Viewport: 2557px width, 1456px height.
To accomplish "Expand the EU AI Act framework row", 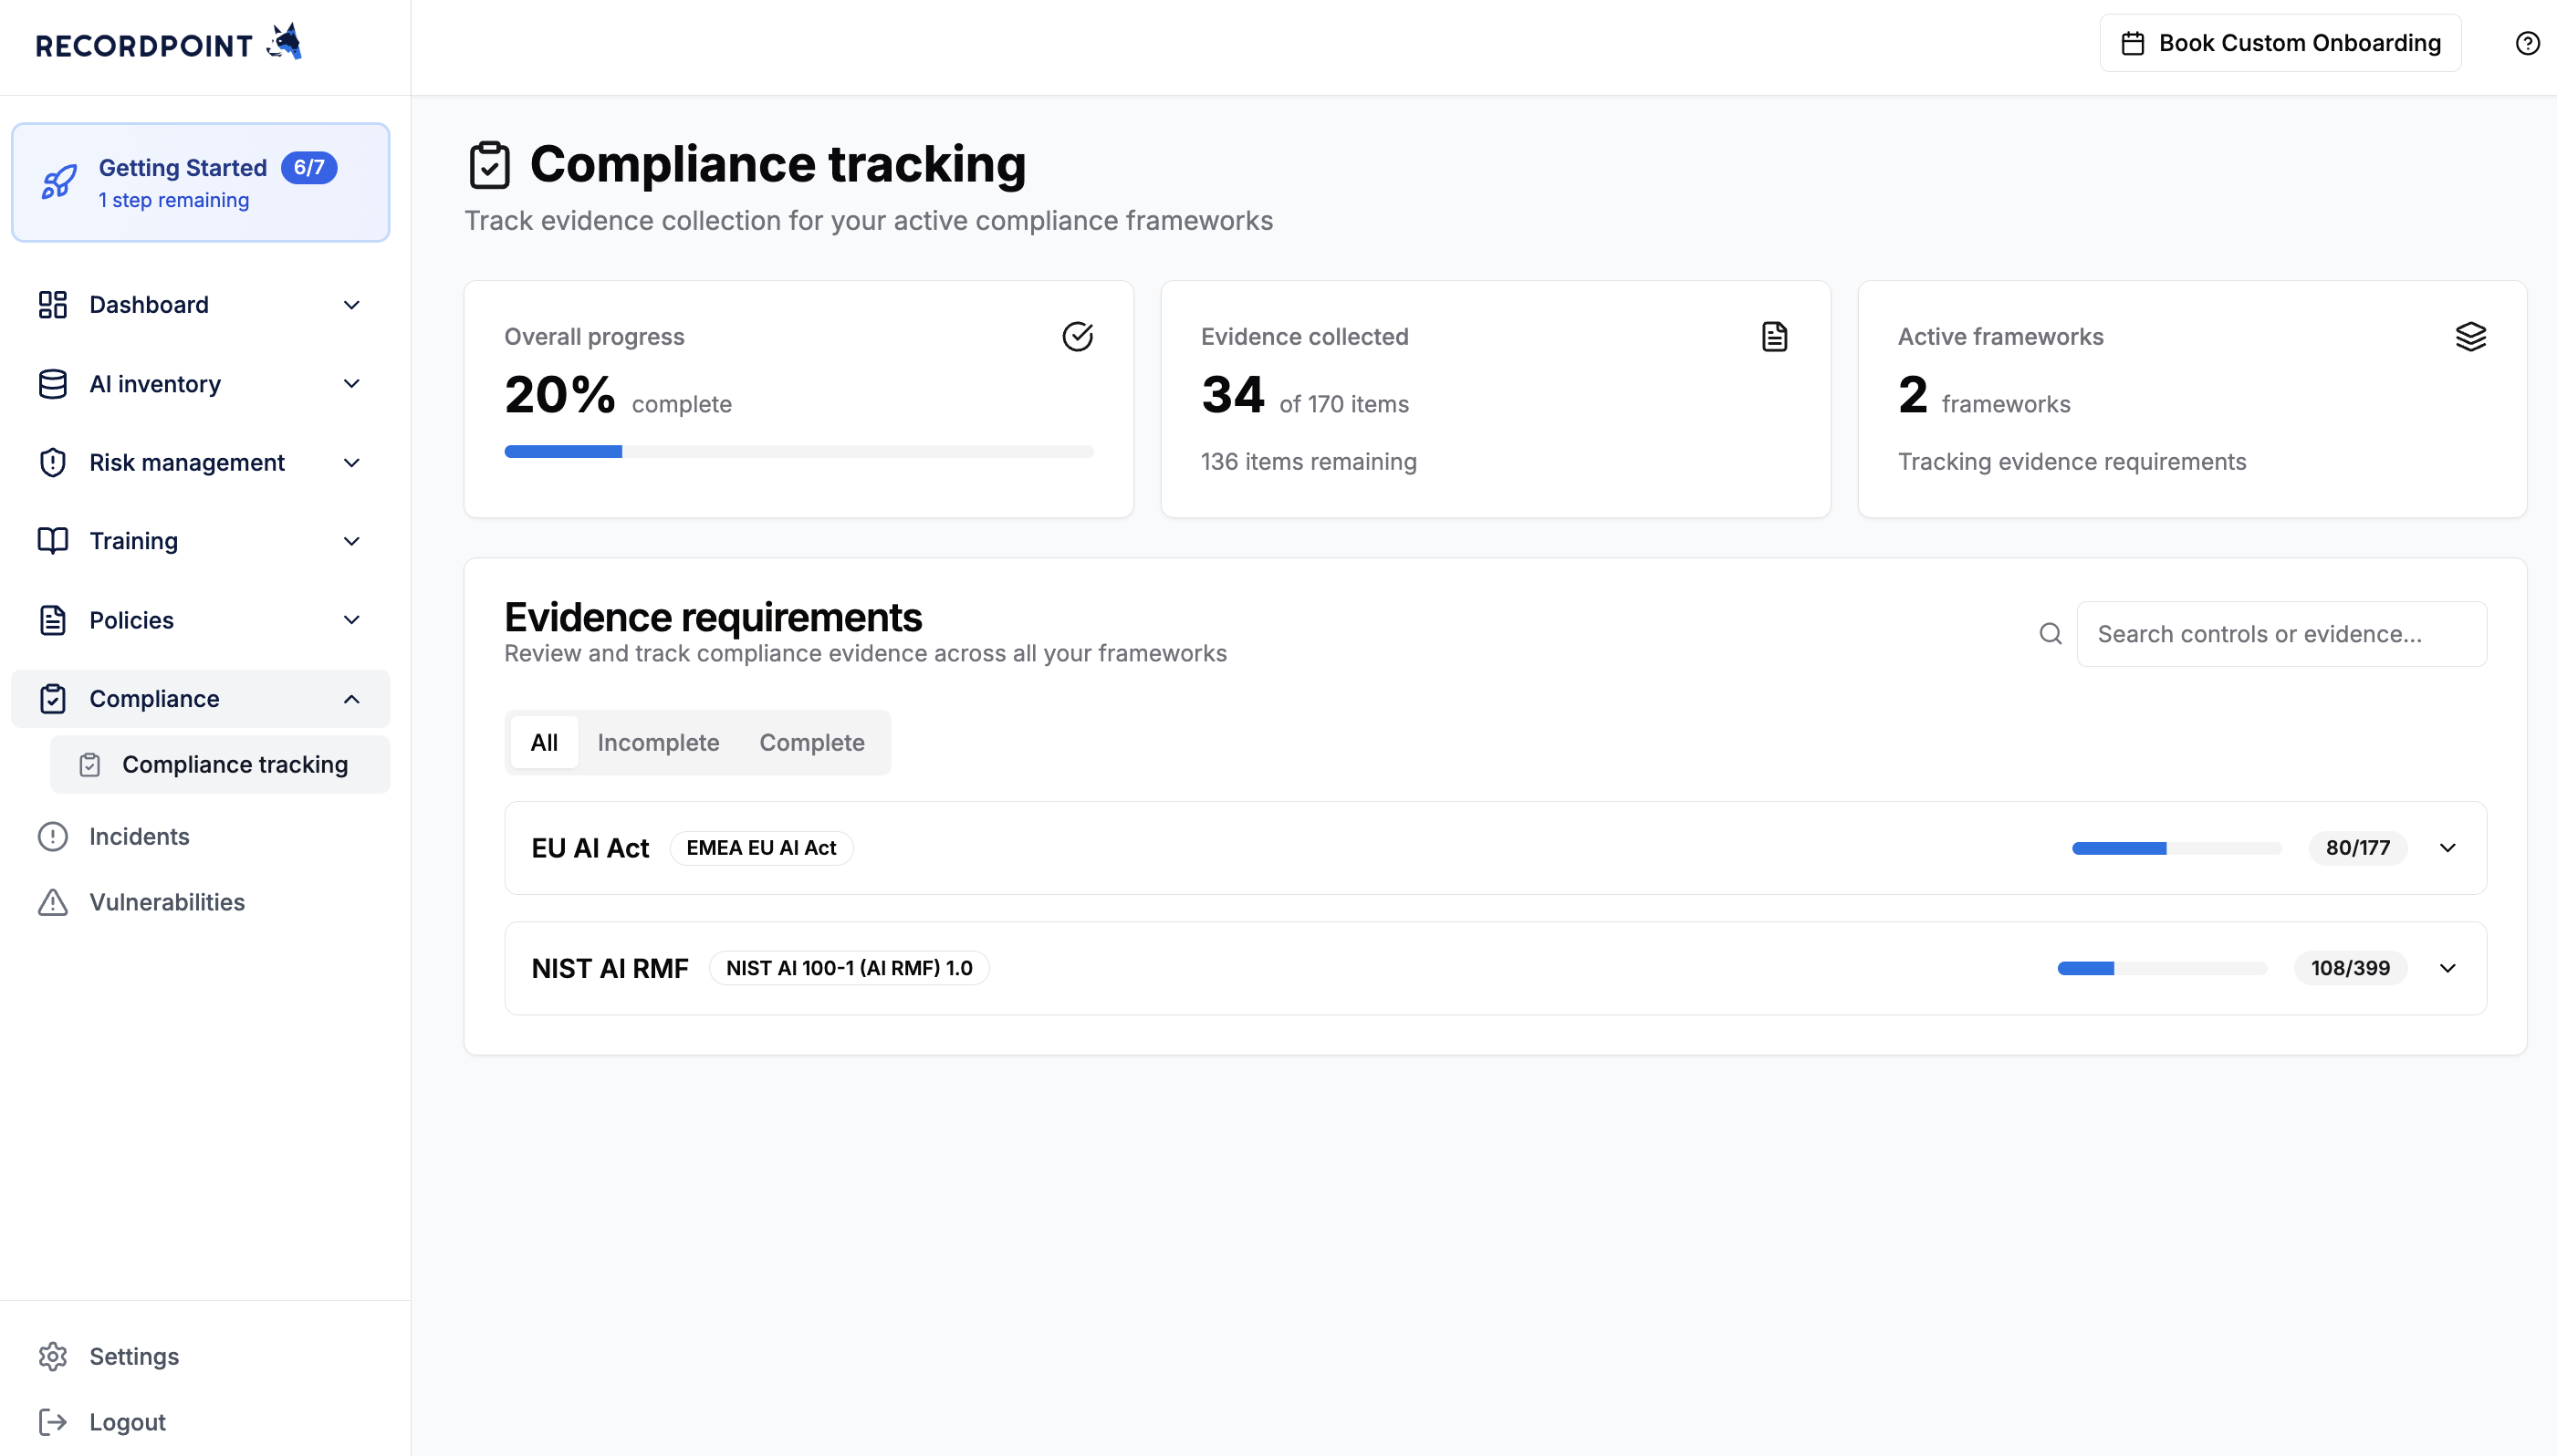I will pos(2447,847).
